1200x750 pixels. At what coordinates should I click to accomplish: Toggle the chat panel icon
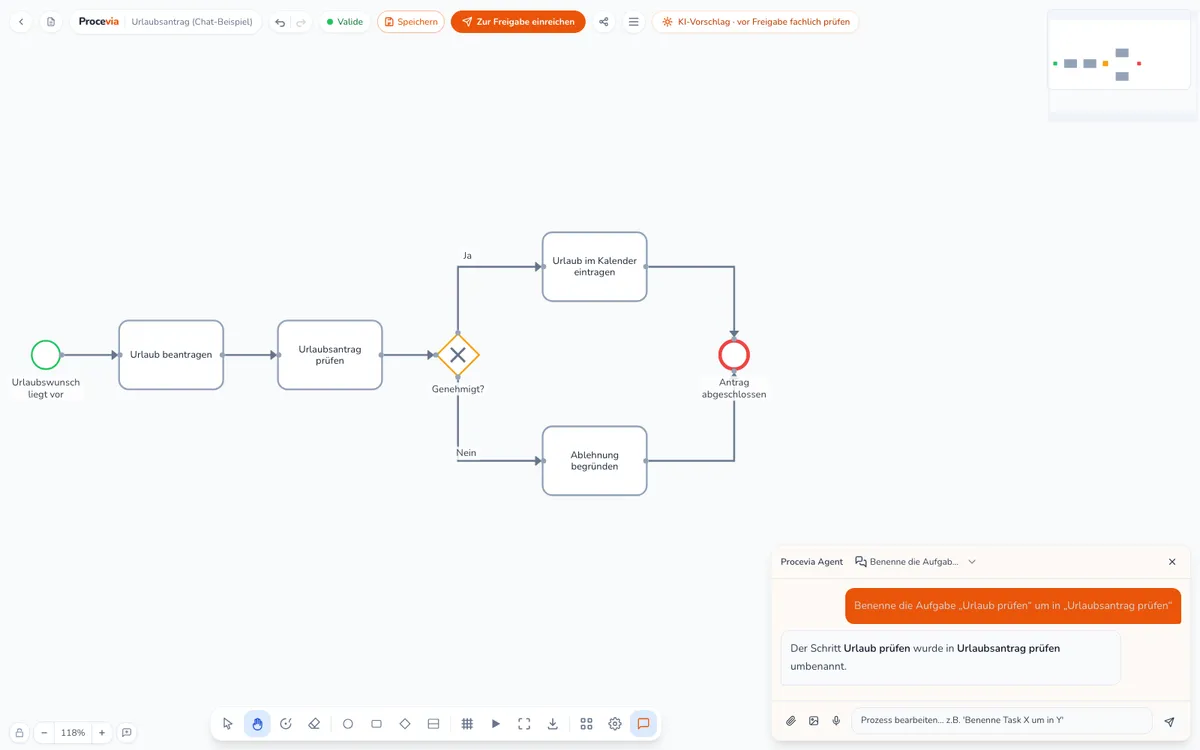tap(644, 724)
